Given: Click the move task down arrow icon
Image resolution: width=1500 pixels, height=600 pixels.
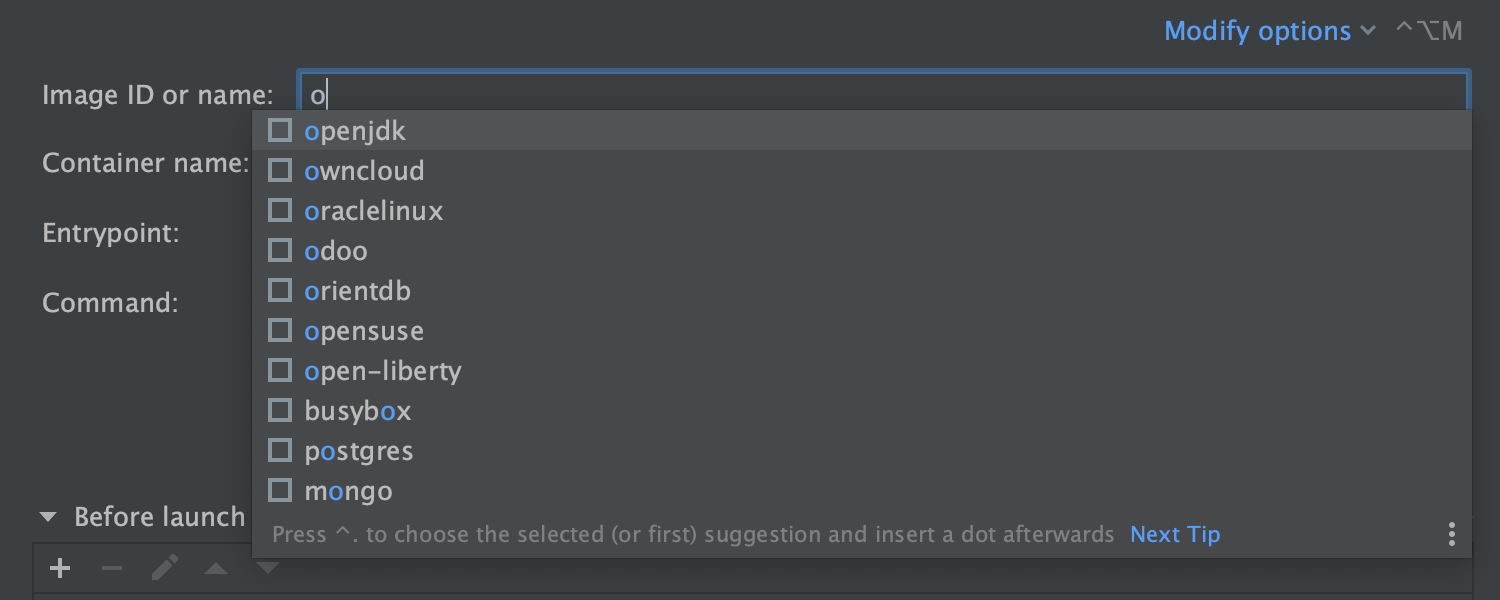Looking at the screenshot, I should point(267,568).
